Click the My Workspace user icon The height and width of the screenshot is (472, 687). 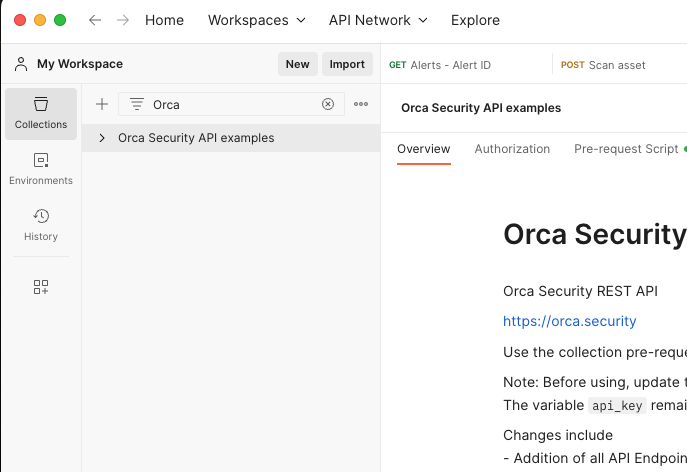pos(21,64)
